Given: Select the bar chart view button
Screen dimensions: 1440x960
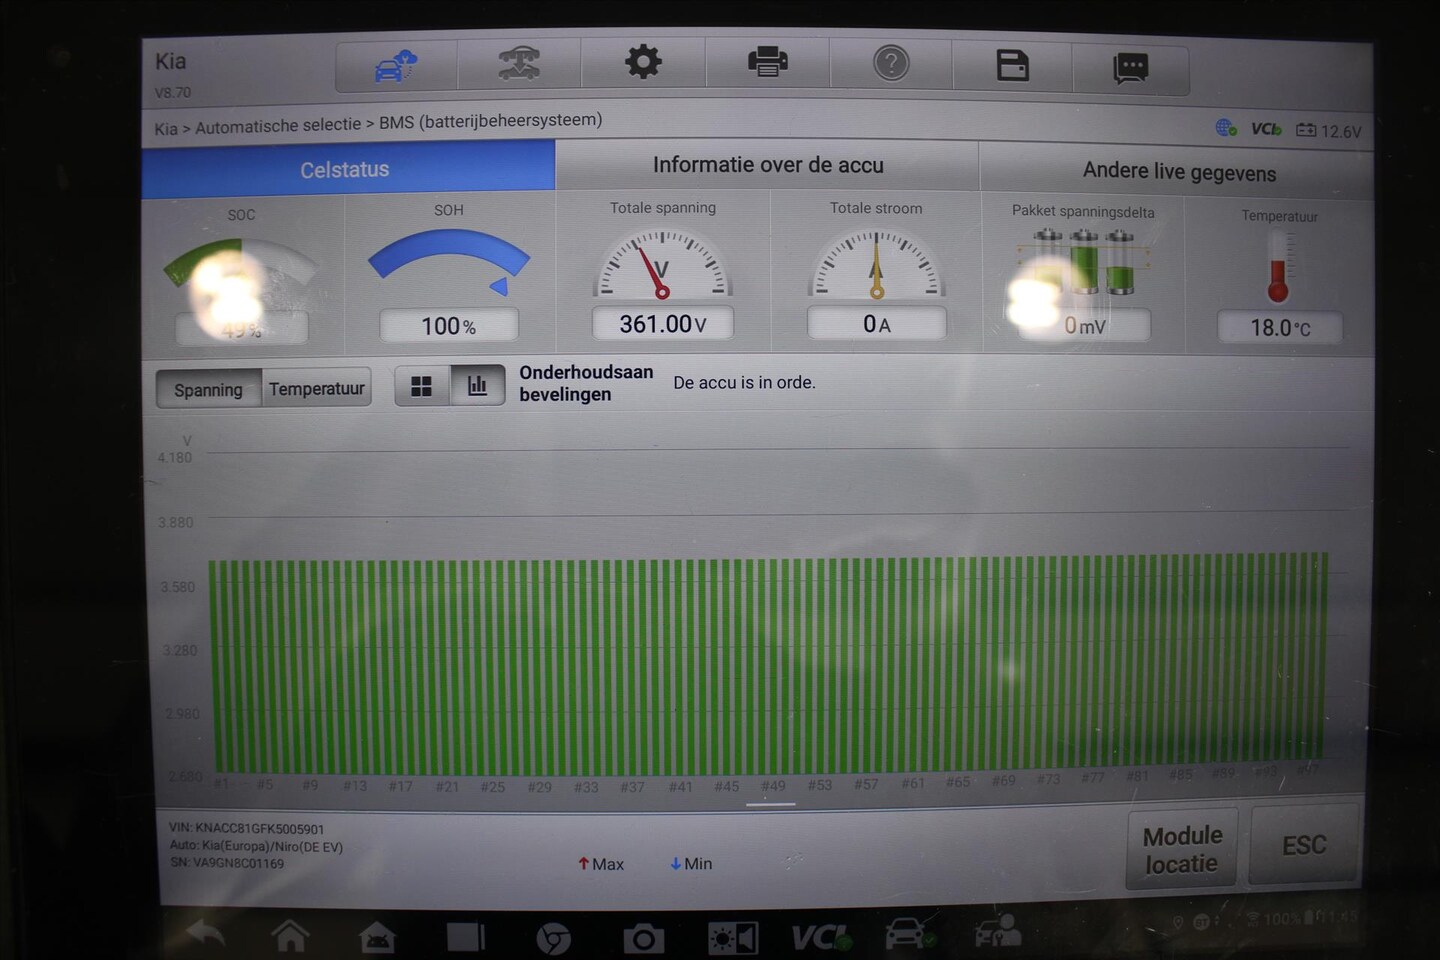Looking at the screenshot, I should tap(477, 386).
